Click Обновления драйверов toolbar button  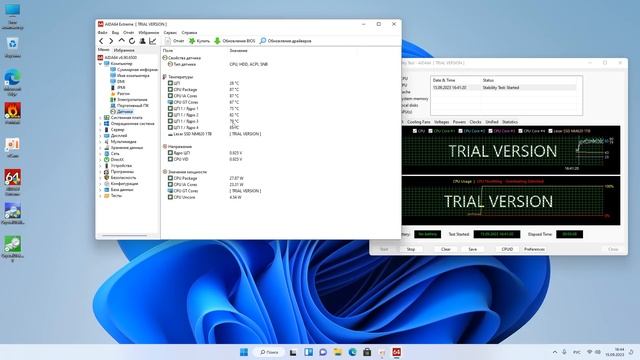[286, 41]
